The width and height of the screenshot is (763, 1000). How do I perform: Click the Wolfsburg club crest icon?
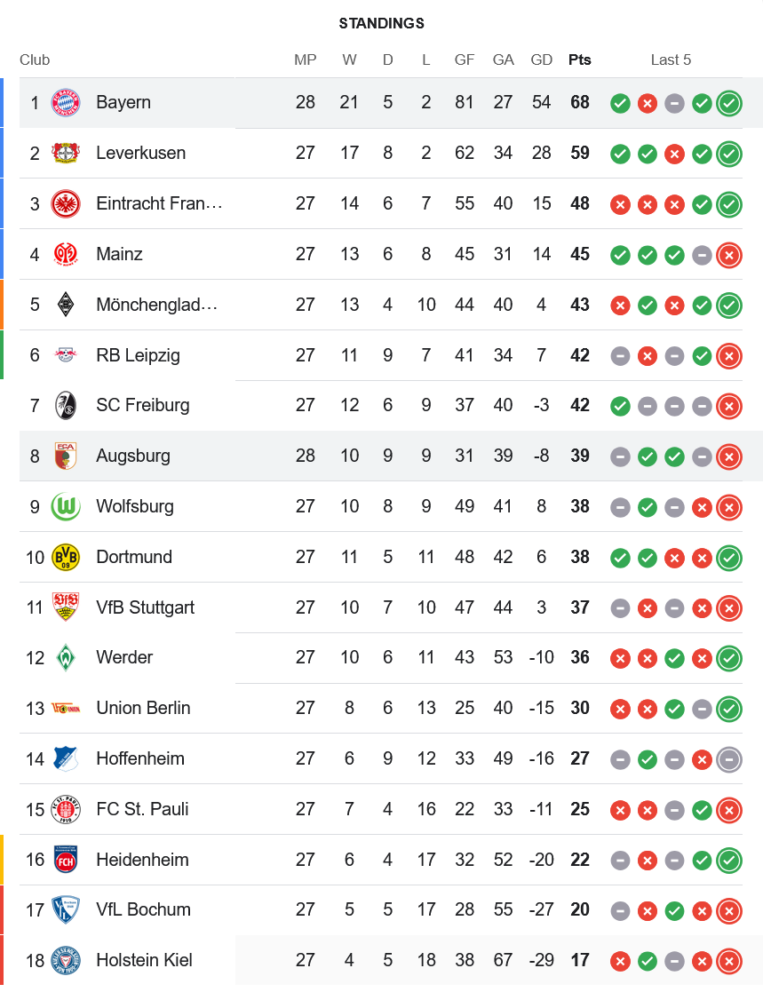tap(65, 506)
